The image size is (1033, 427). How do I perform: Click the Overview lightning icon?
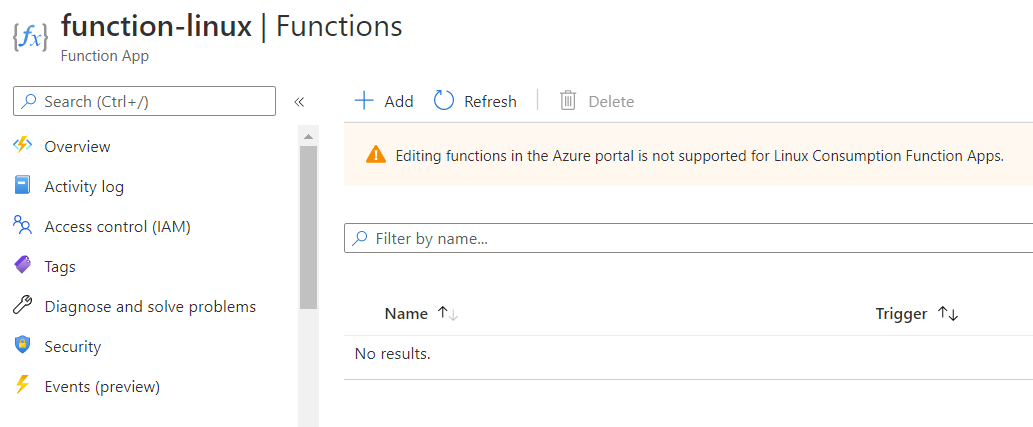22,146
